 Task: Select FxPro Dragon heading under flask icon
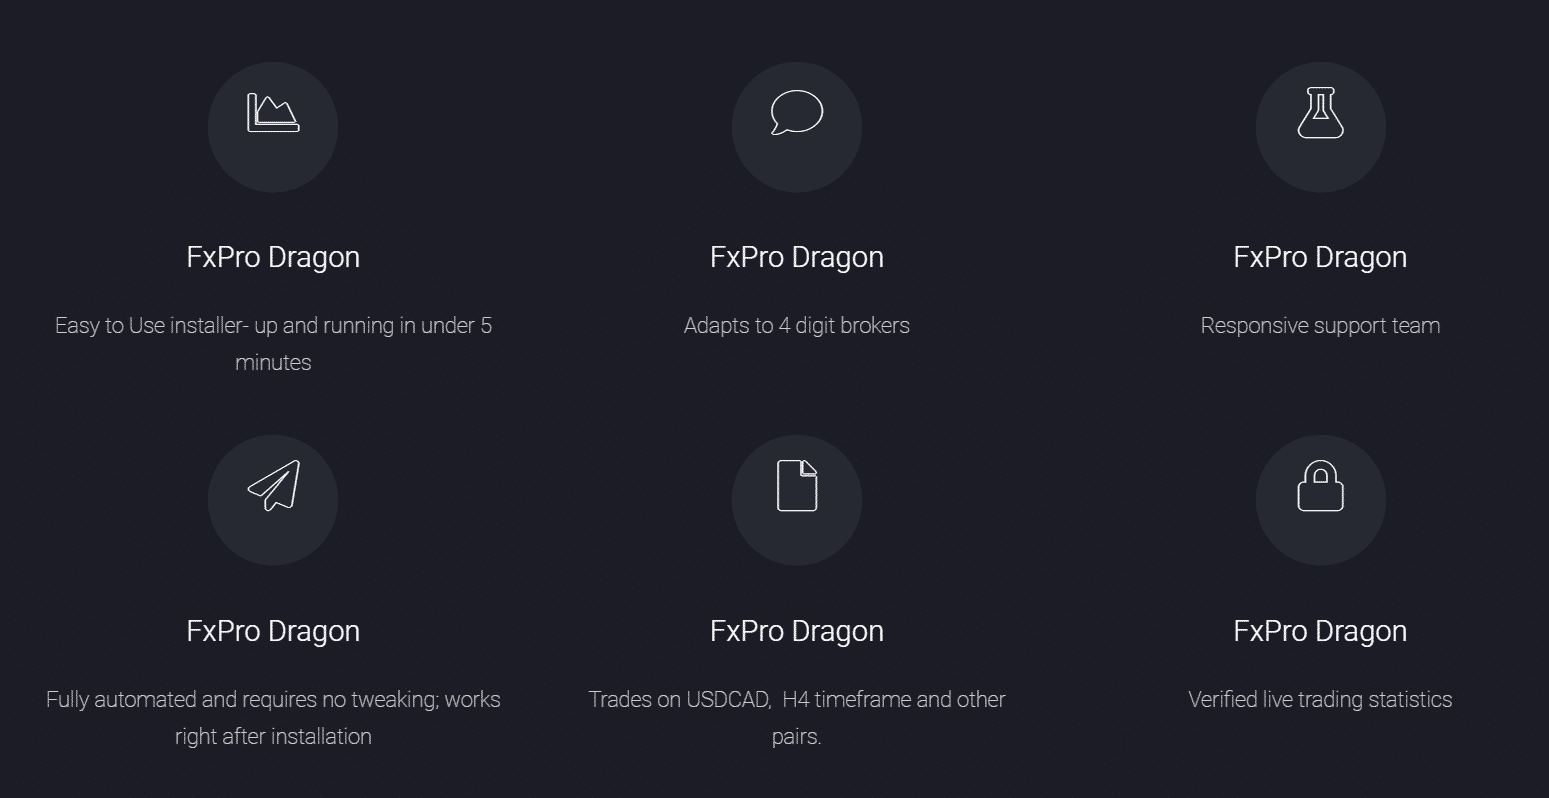click(x=1320, y=257)
